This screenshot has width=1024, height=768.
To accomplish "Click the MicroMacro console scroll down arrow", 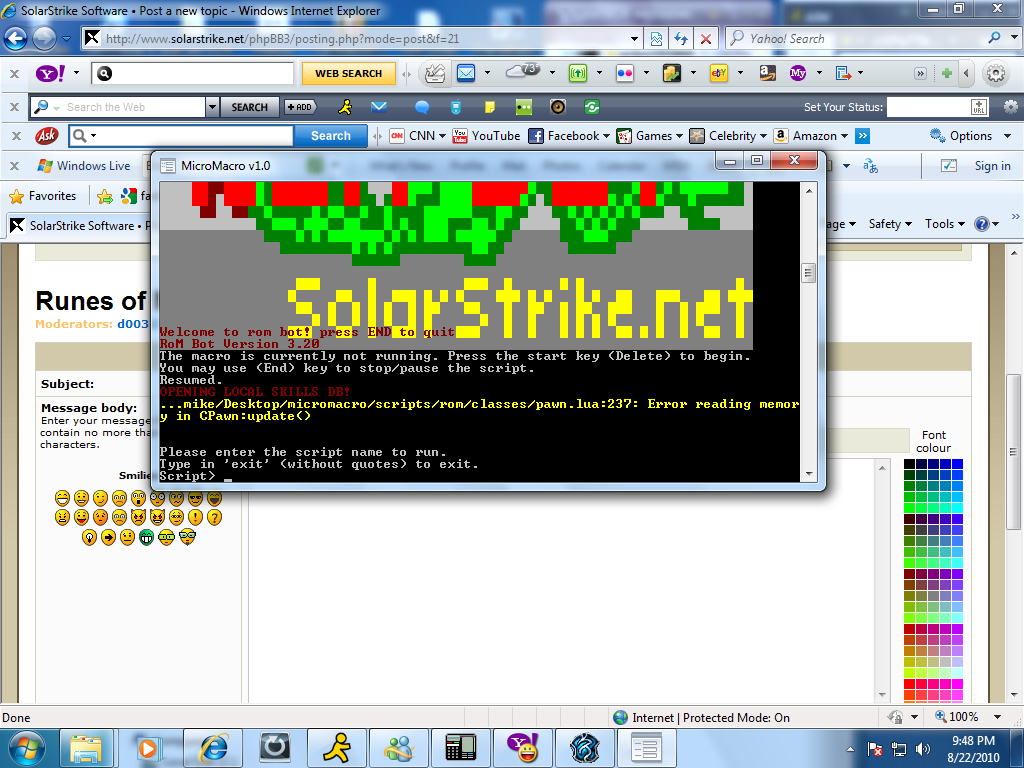I will [x=809, y=473].
